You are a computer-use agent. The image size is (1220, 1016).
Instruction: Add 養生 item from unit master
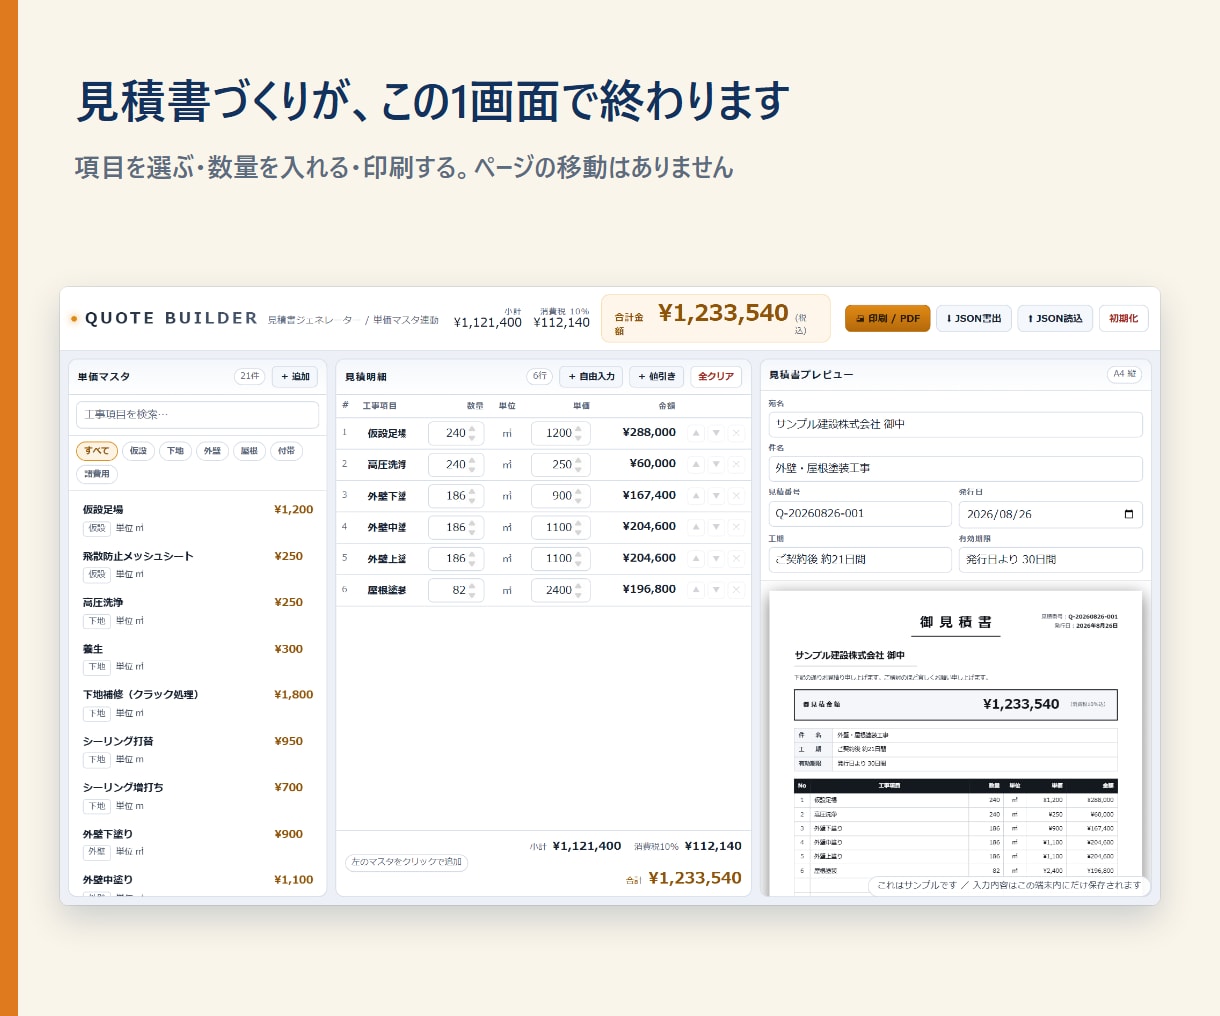coord(197,657)
